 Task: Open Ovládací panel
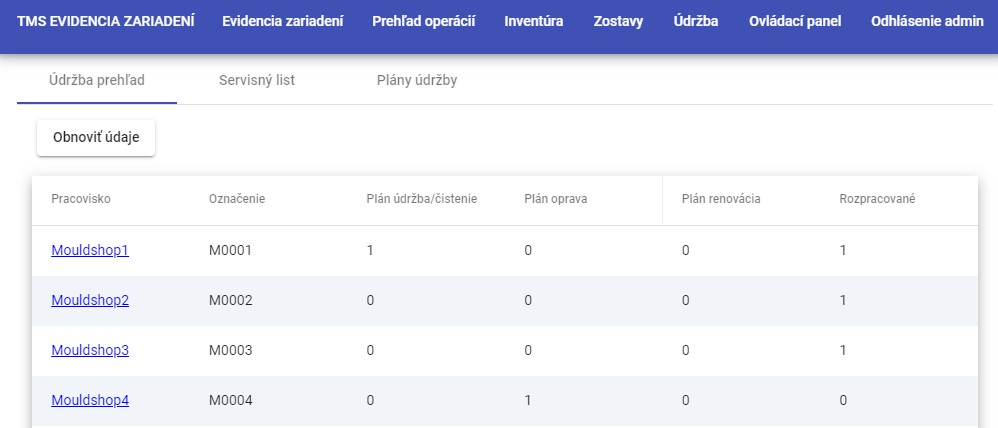pyautogui.click(x=795, y=21)
